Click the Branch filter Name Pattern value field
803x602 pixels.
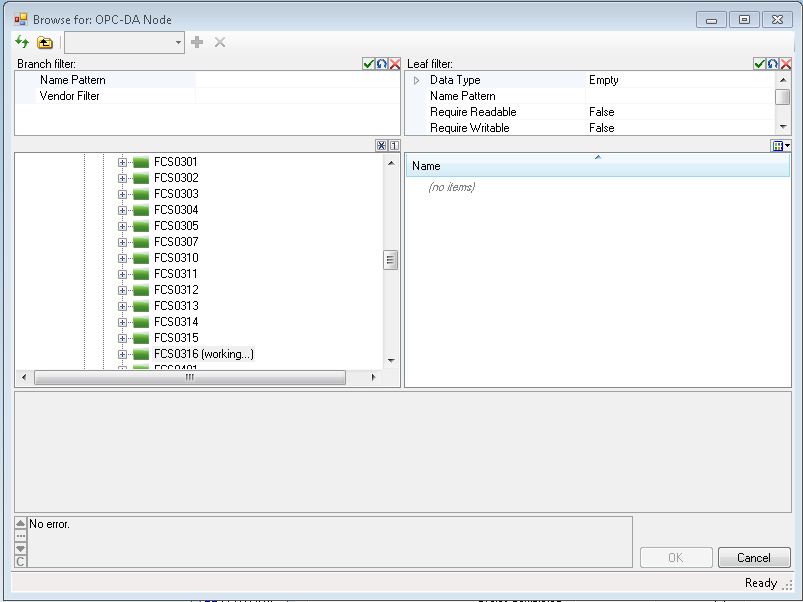(297, 80)
